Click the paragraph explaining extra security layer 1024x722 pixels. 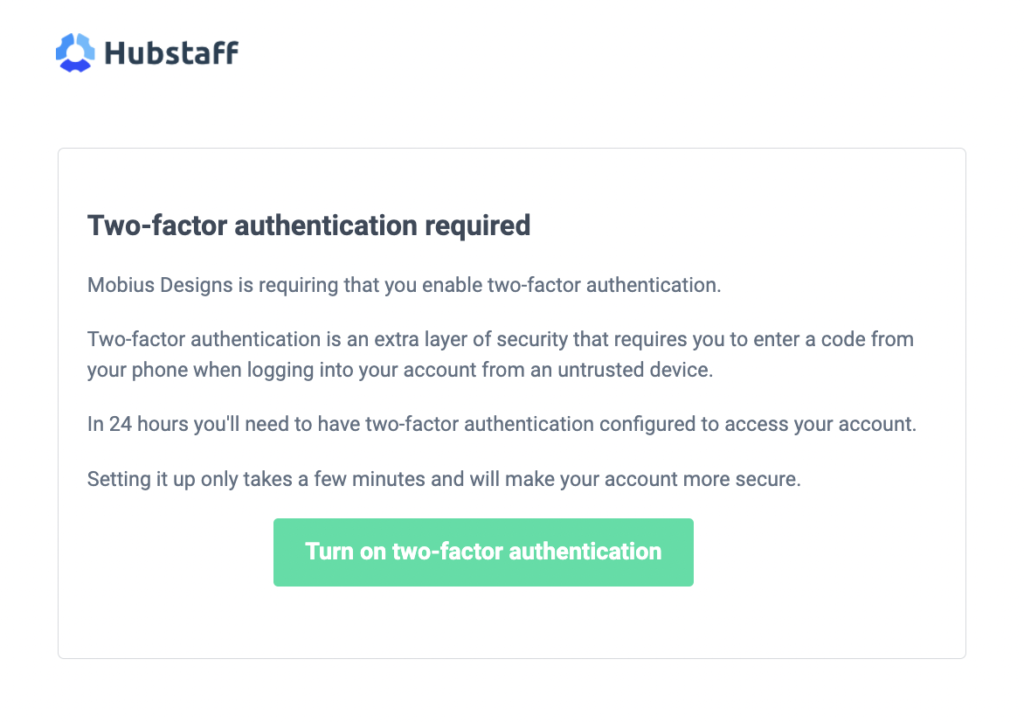point(500,354)
